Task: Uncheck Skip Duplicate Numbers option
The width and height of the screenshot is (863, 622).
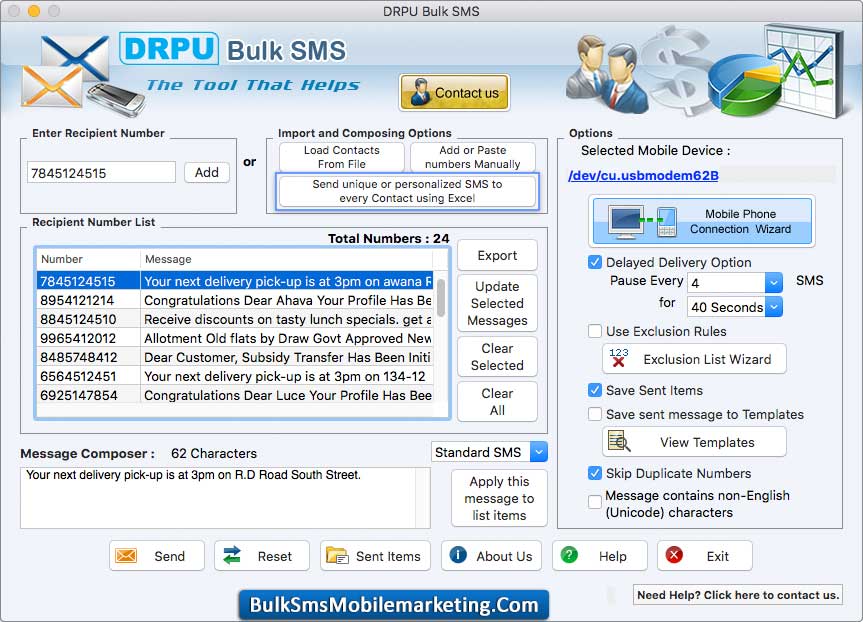Action: point(594,473)
